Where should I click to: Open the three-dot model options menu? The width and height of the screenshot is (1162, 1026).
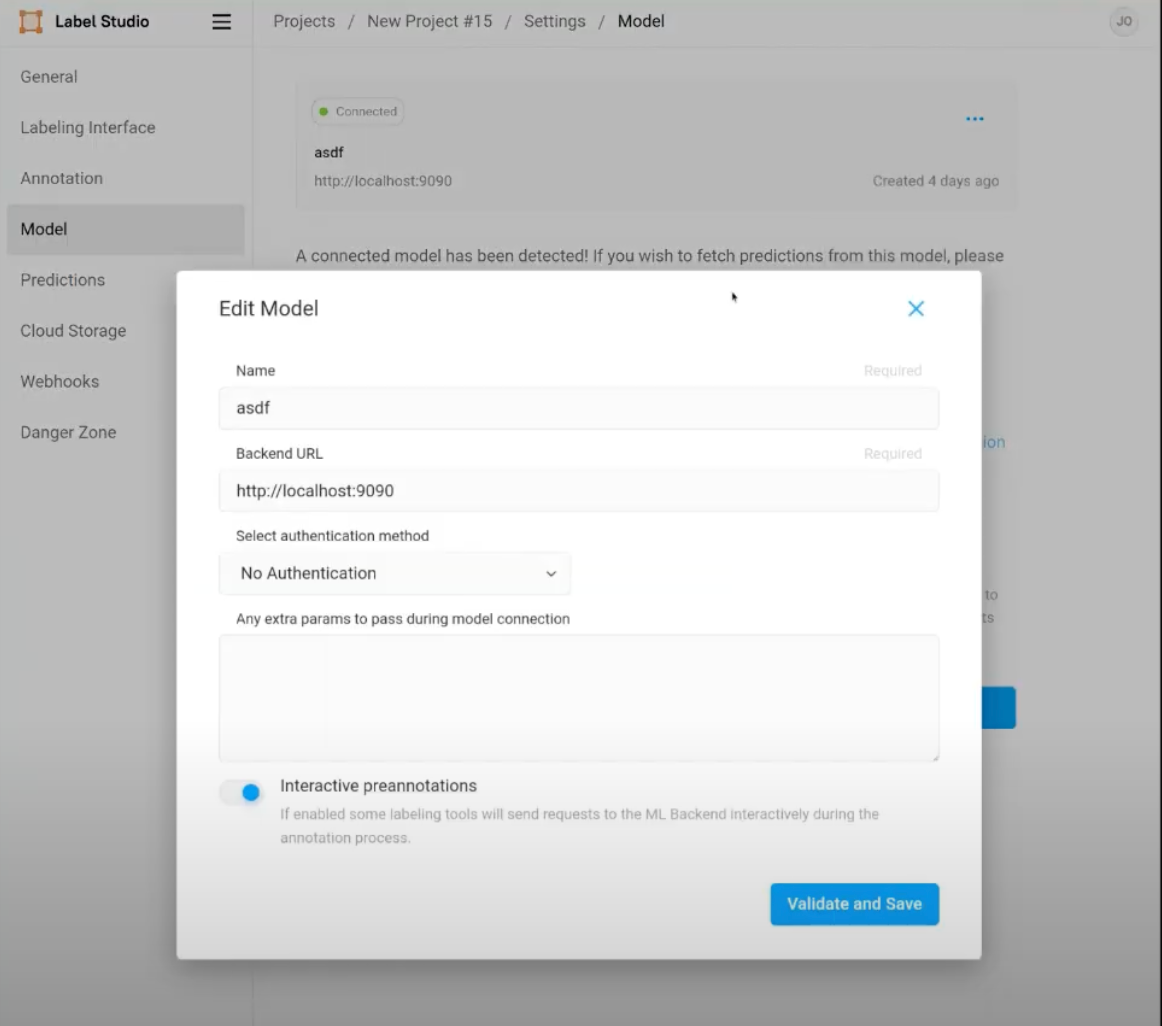point(975,119)
